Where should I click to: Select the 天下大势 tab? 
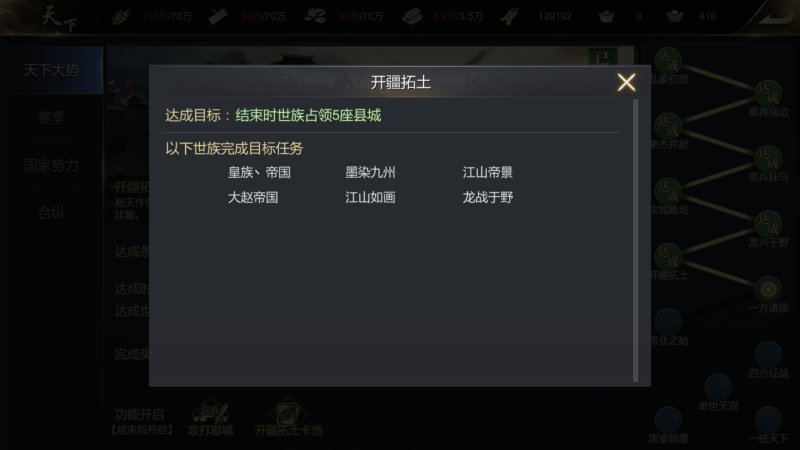pyautogui.click(x=51, y=70)
